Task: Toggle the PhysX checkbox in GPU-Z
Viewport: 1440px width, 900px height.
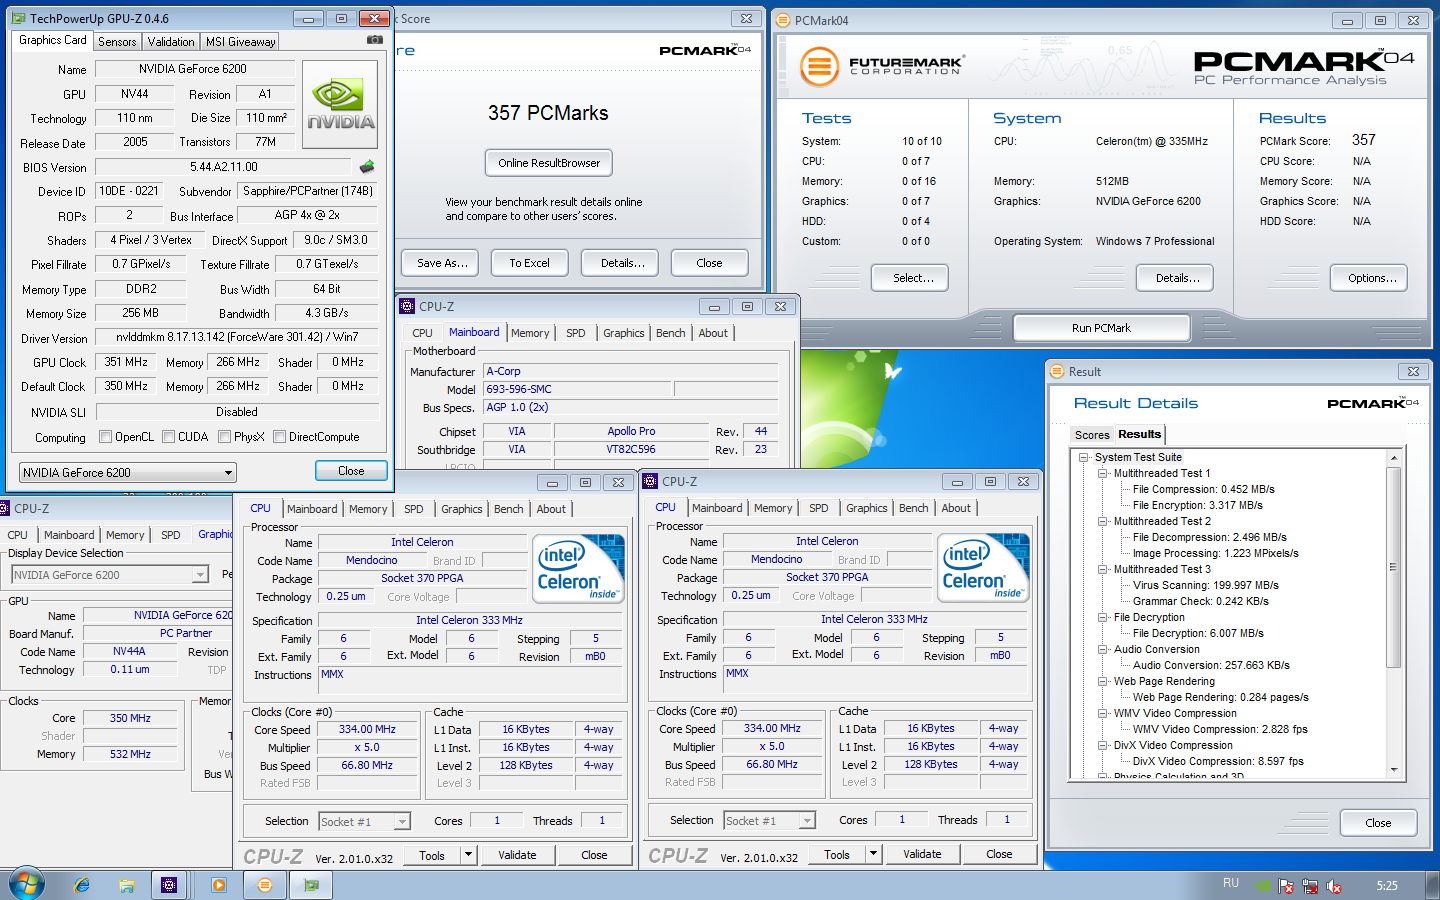Action: [x=225, y=437]
